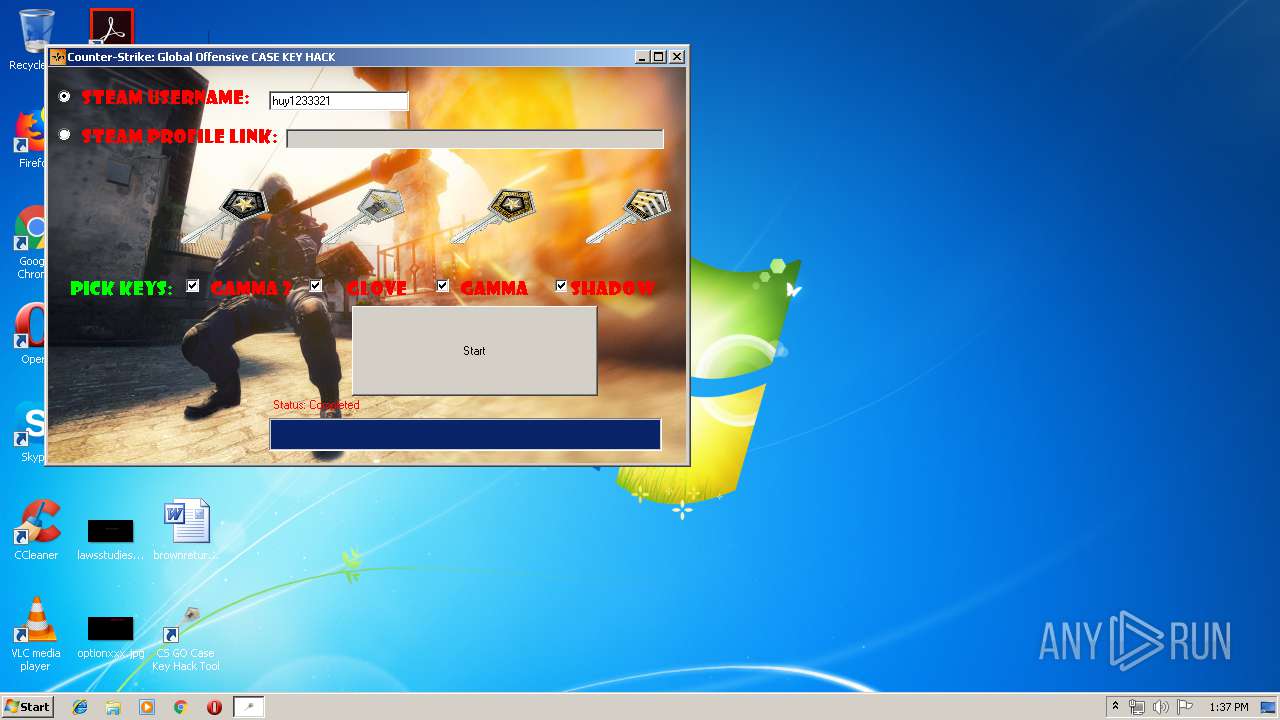Uncheck the Glove key checkbox

point(316,286)
